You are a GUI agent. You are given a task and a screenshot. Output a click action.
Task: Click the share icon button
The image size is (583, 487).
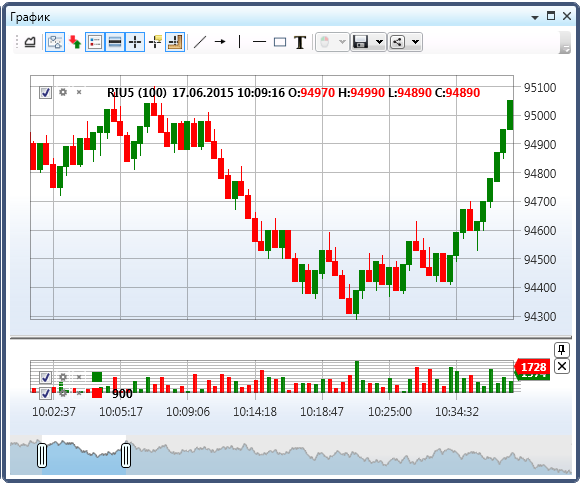(397, 42)
